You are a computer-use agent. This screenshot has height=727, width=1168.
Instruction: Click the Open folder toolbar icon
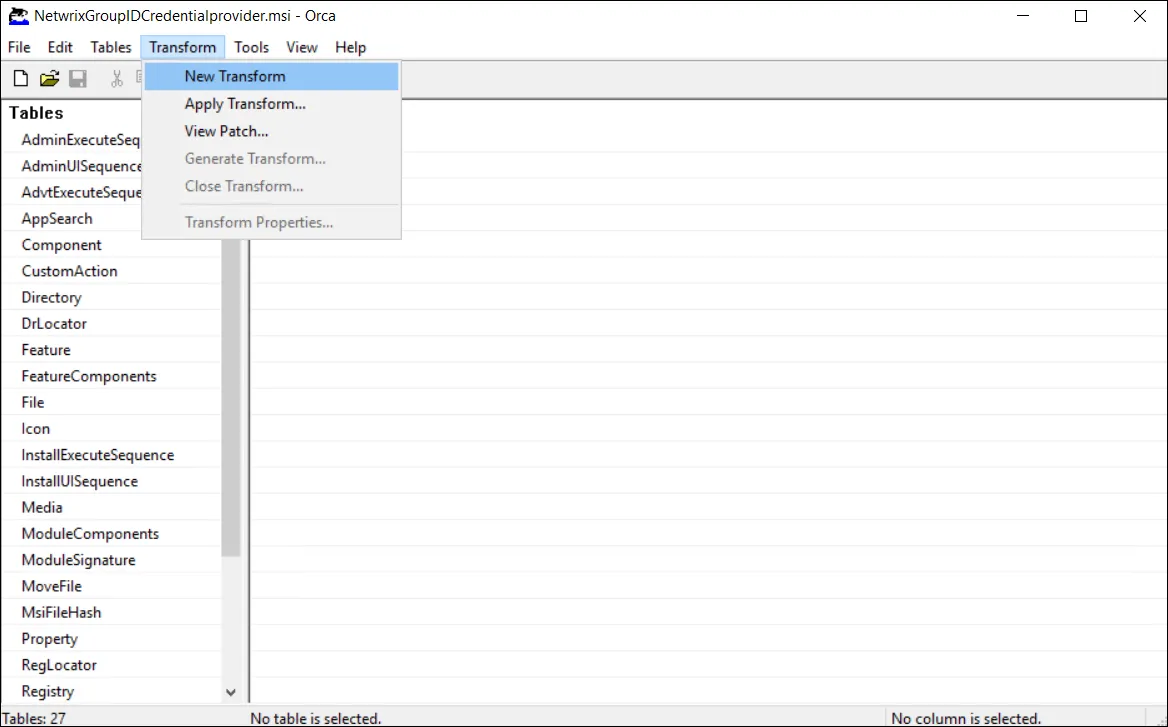[x=49, y=78]
